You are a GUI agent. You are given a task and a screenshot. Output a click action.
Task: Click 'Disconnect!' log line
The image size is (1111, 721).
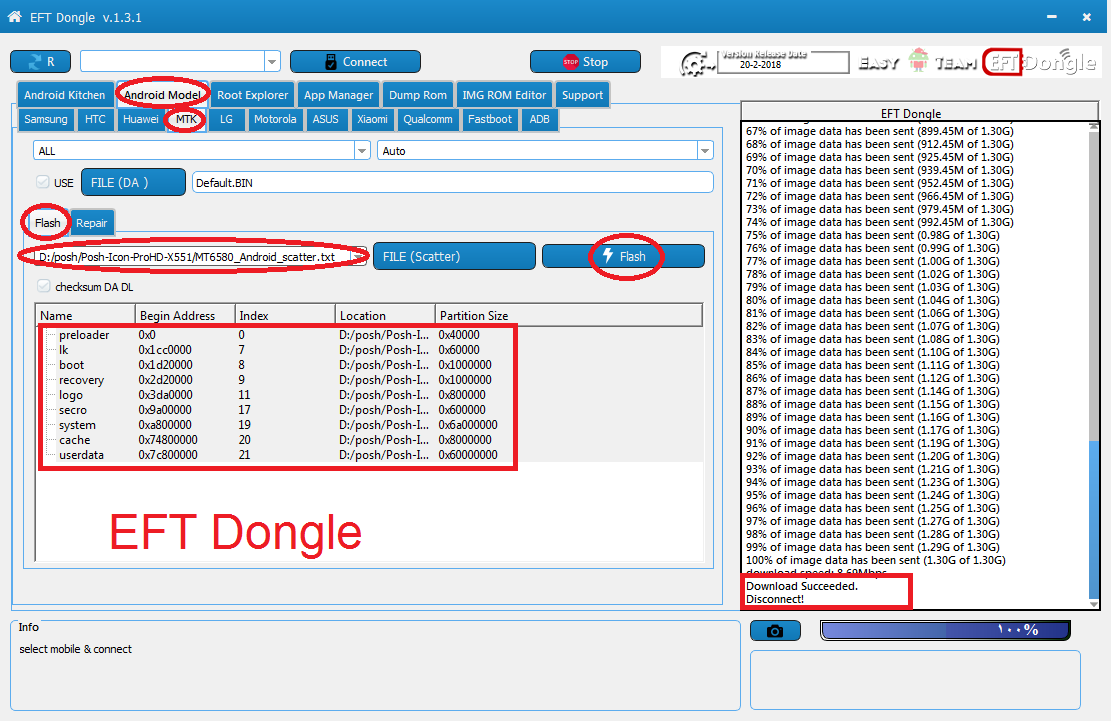tap(775, 599)
